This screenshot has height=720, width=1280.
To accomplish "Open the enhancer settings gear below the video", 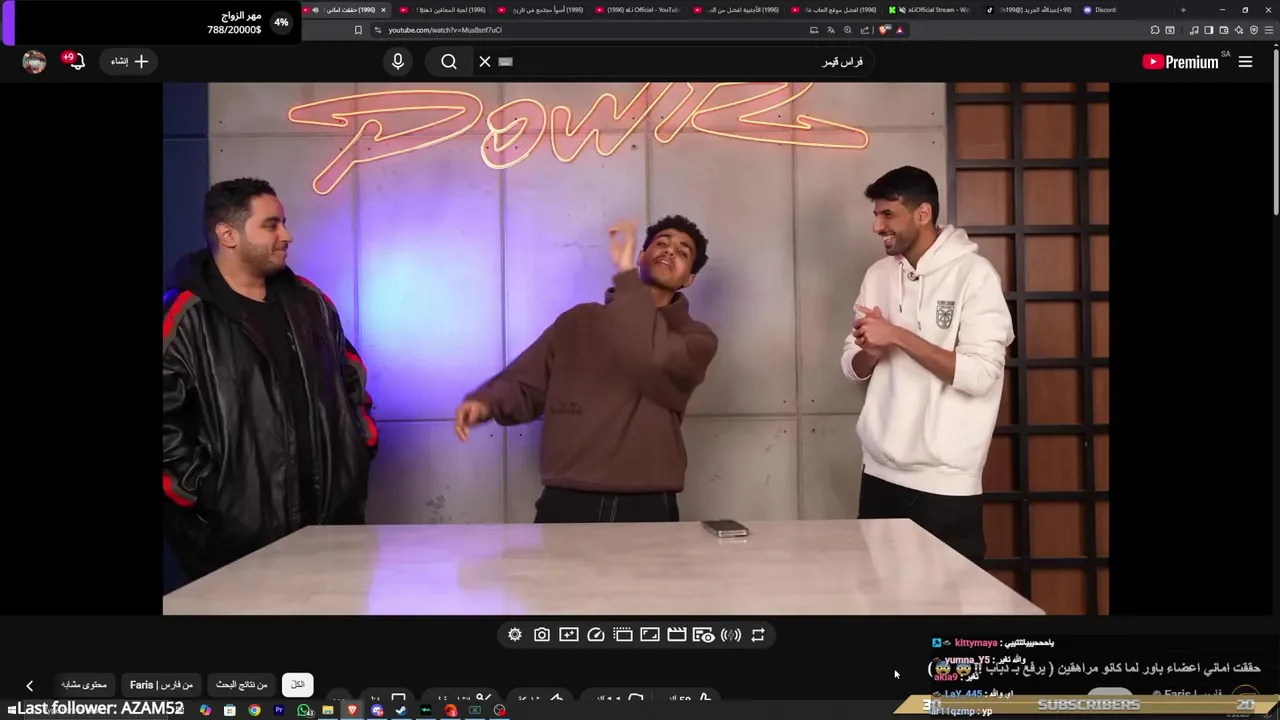I will click(x=515, y=635).
